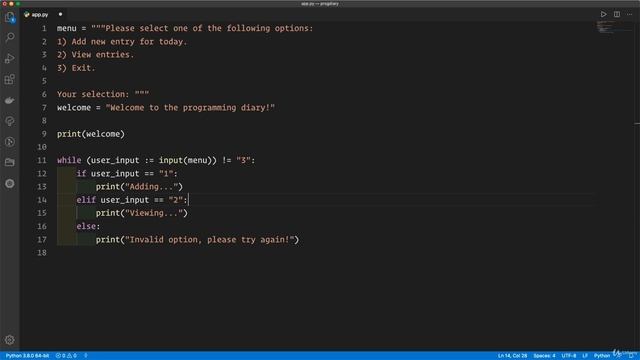Image resolution: width=640 pixels, height=360 pixels.
Task: Click line number 11 in gutter
Action: coord(42,160)
